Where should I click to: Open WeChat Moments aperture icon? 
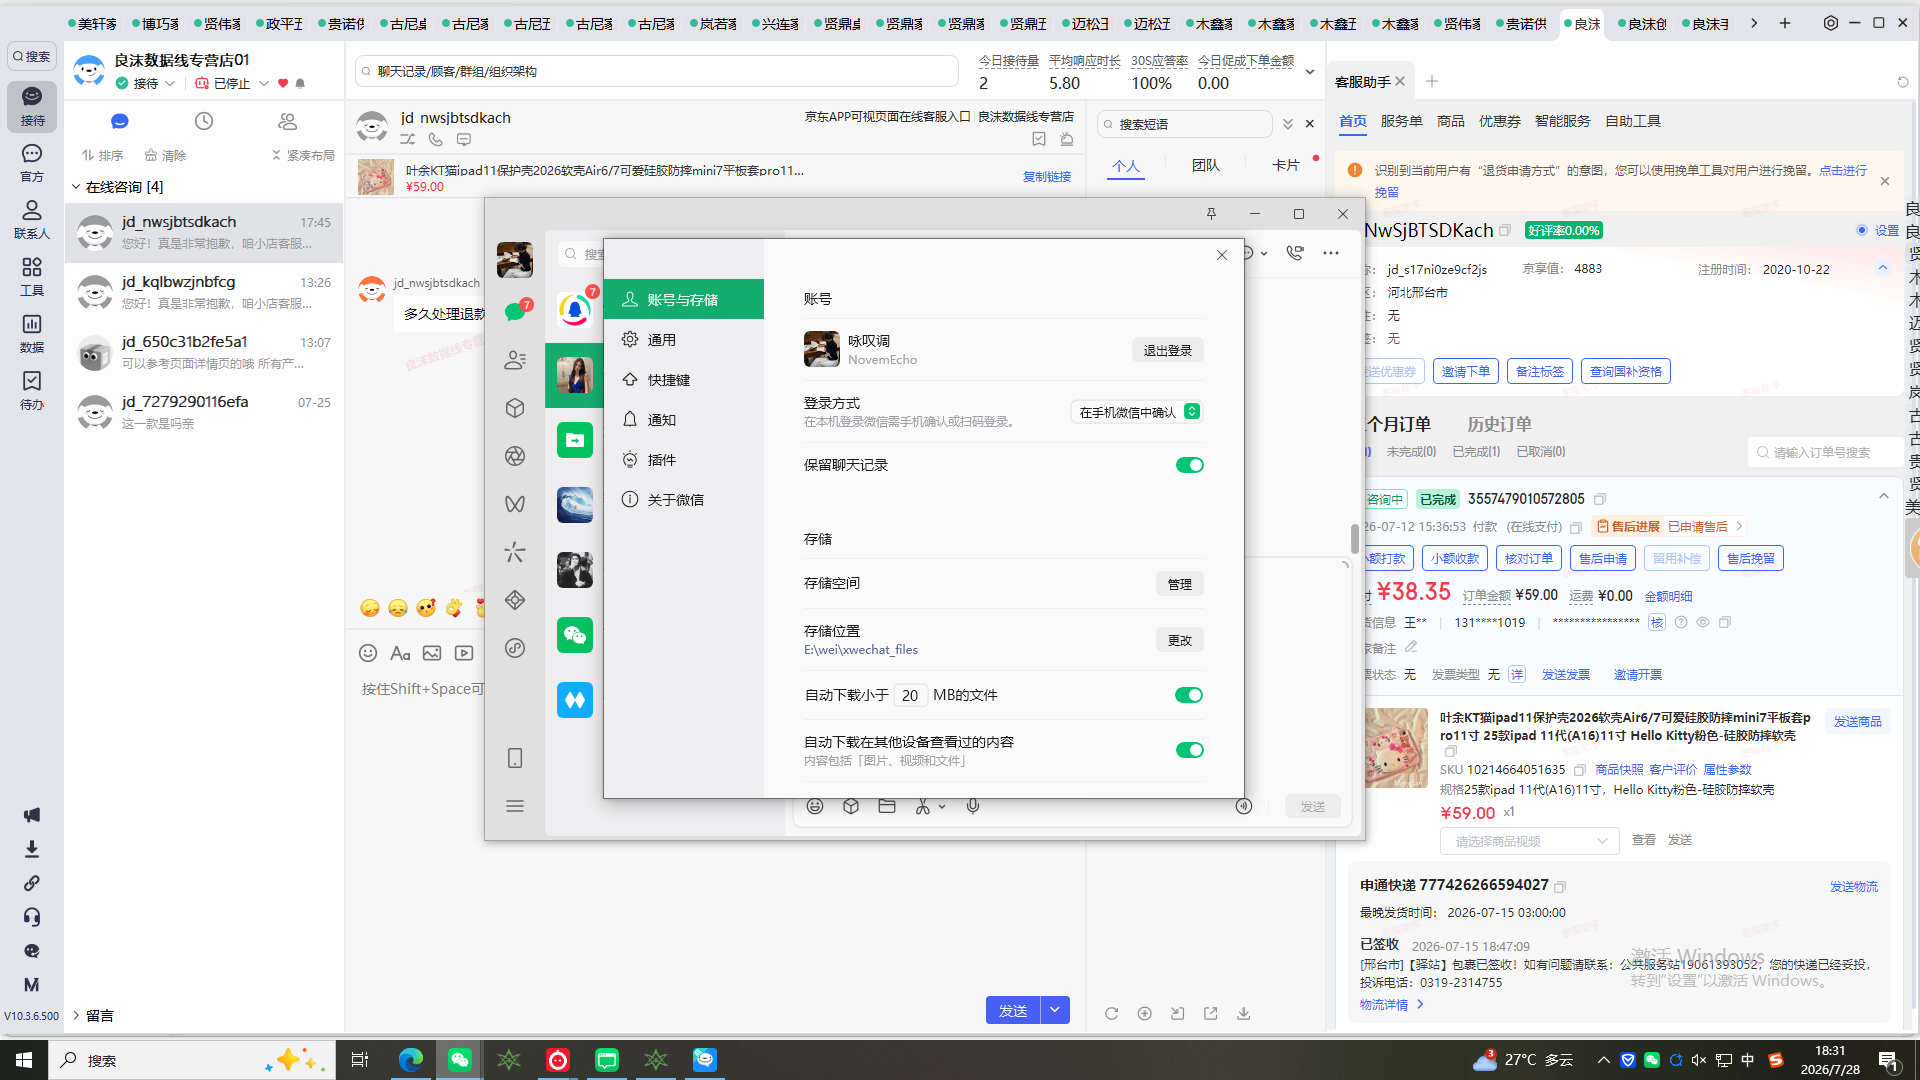[515, 456]
